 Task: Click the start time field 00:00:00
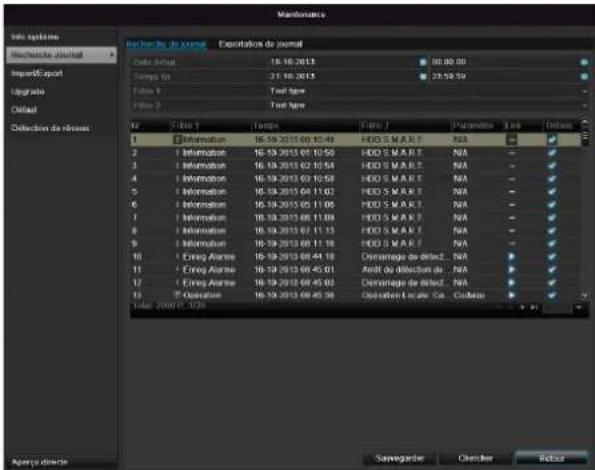click(504, 62)
